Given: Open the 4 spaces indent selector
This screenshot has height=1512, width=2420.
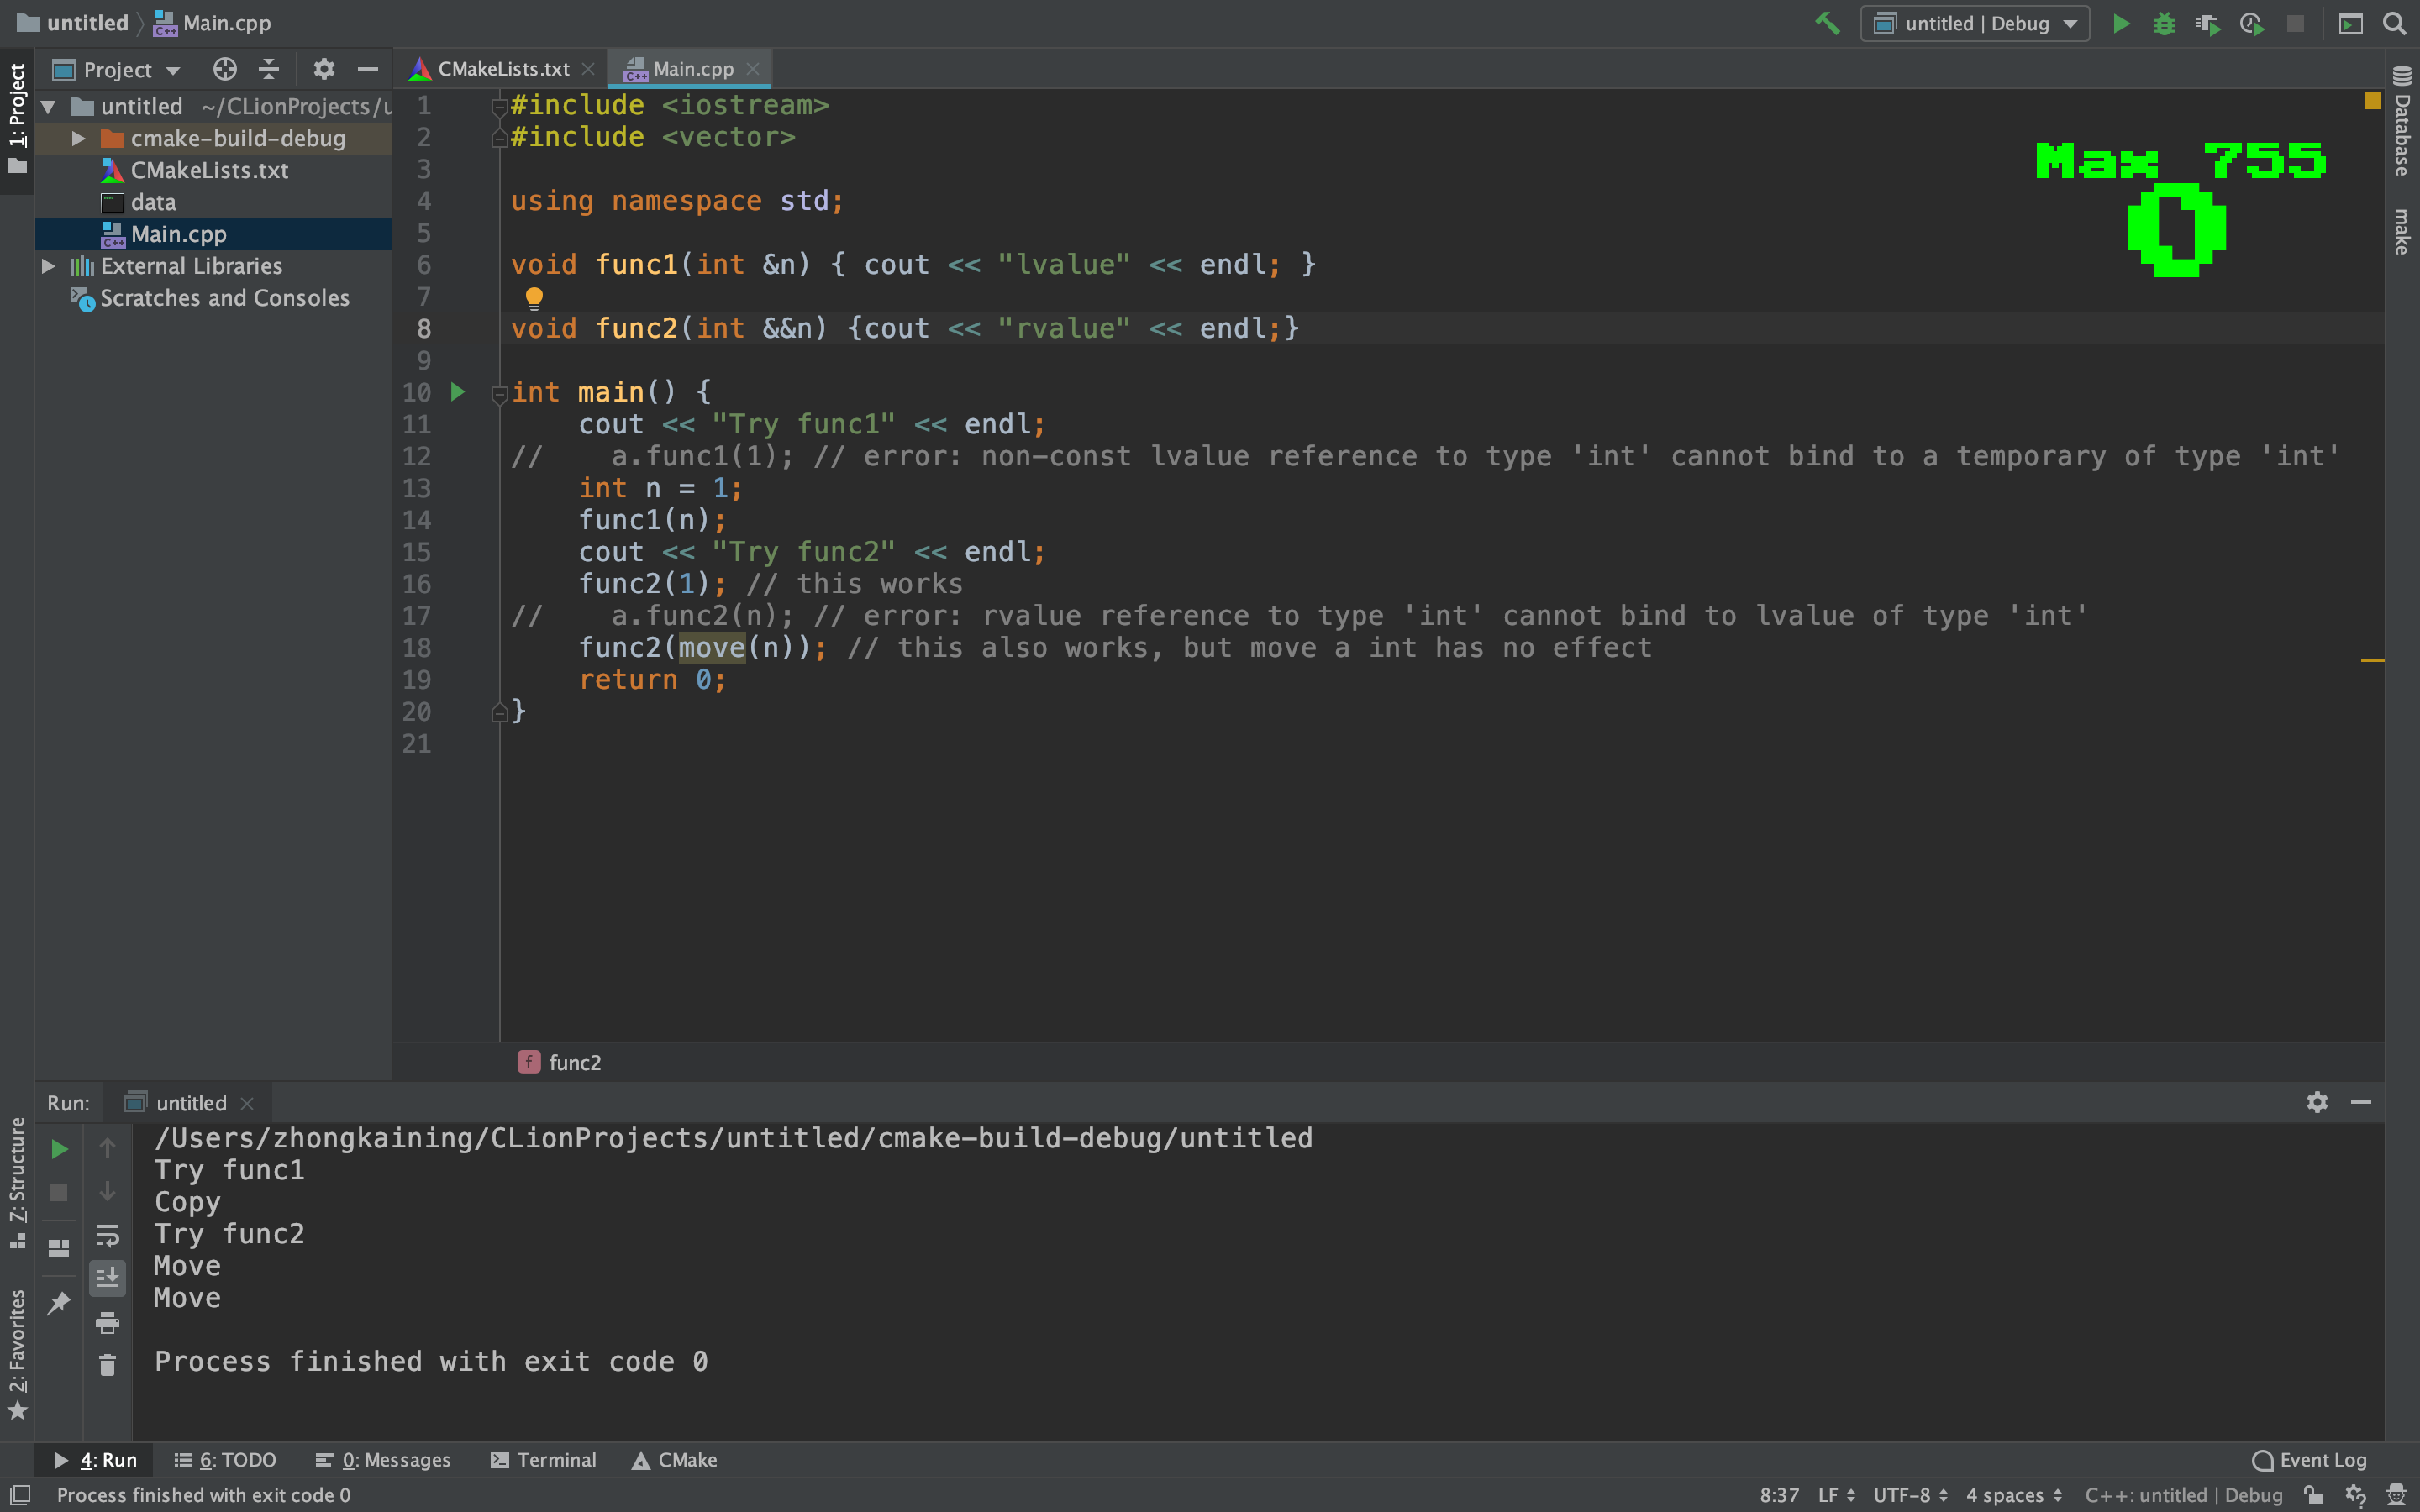Looking at the screenshot, I should (2014, 1494).
